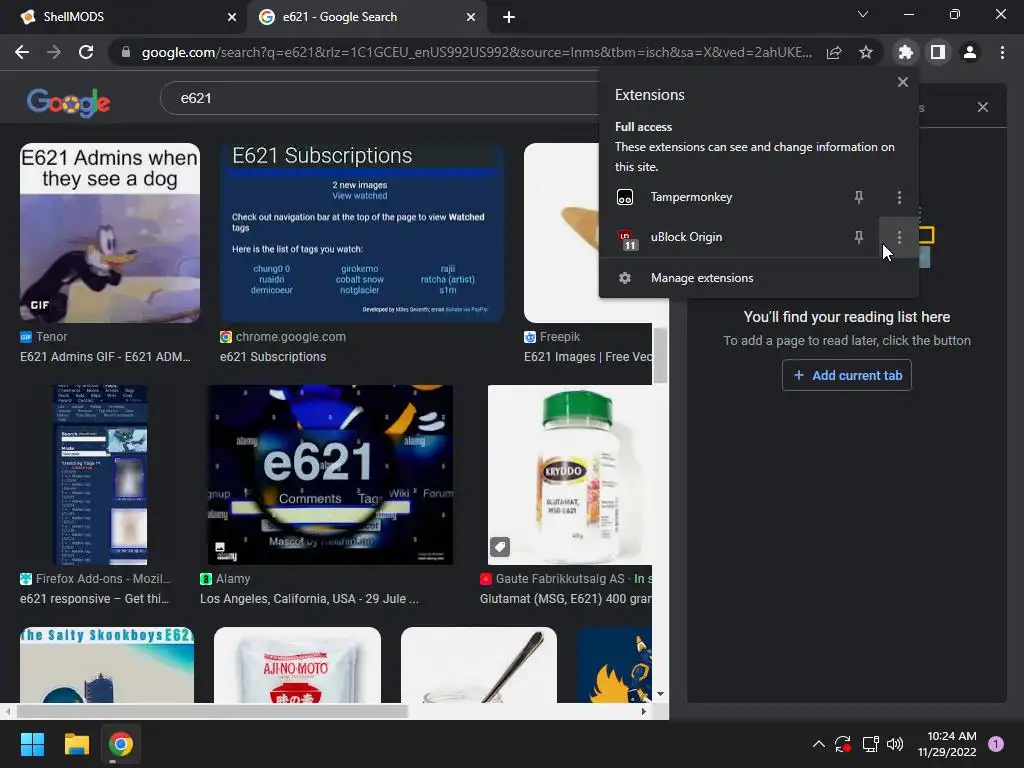Open the tab search chevron
1024x768 pixels.
click(863, 14)
